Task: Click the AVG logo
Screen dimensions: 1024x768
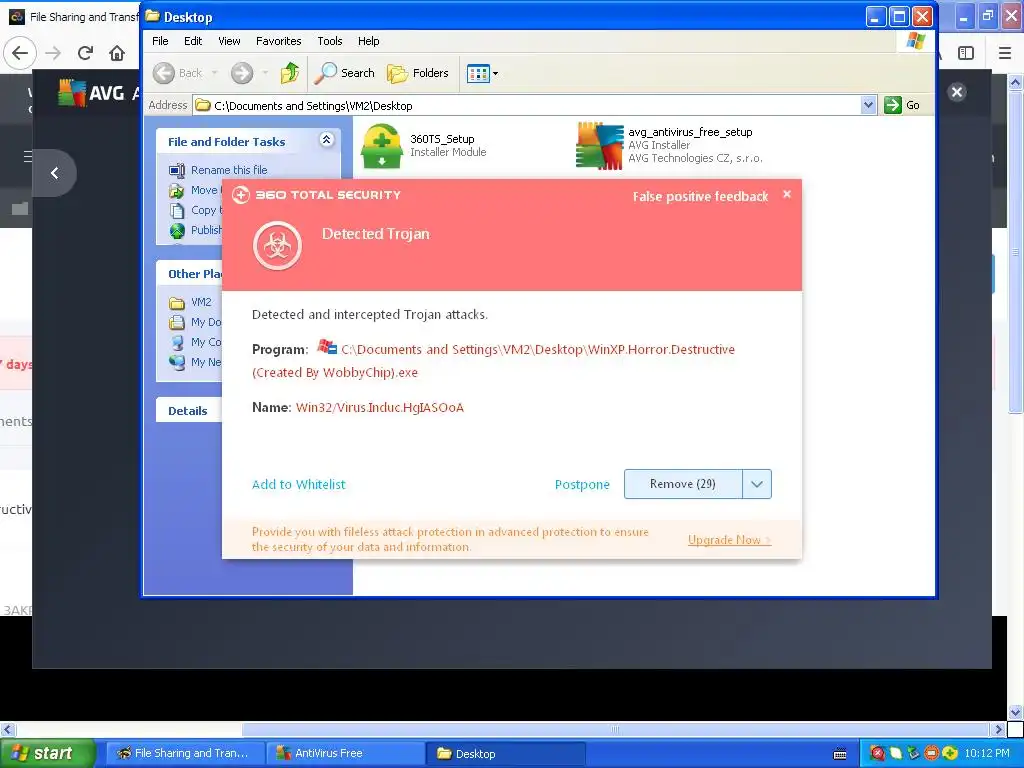Action: 91,93
